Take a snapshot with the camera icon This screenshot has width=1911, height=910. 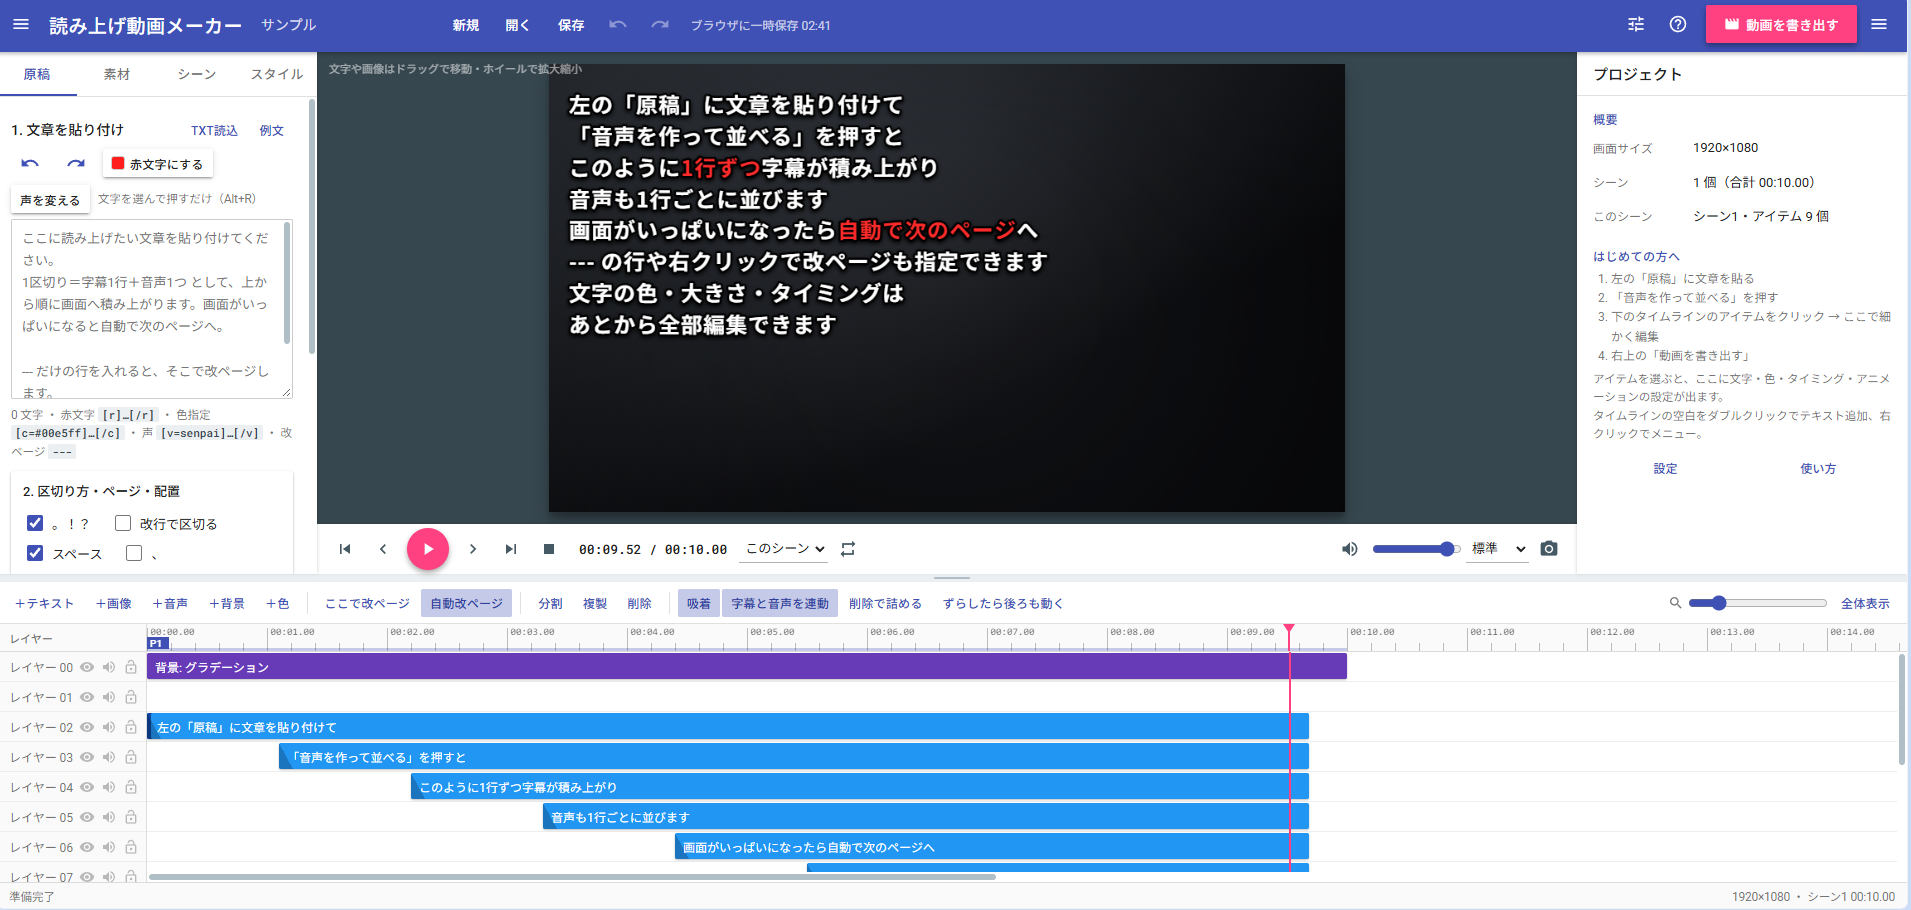[1549, 549]
